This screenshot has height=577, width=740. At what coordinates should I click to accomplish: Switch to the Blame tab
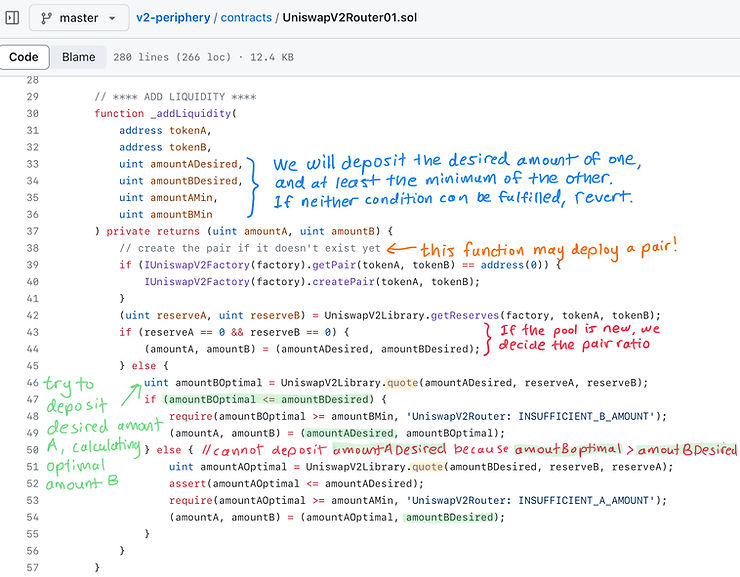tap(78, 58)
